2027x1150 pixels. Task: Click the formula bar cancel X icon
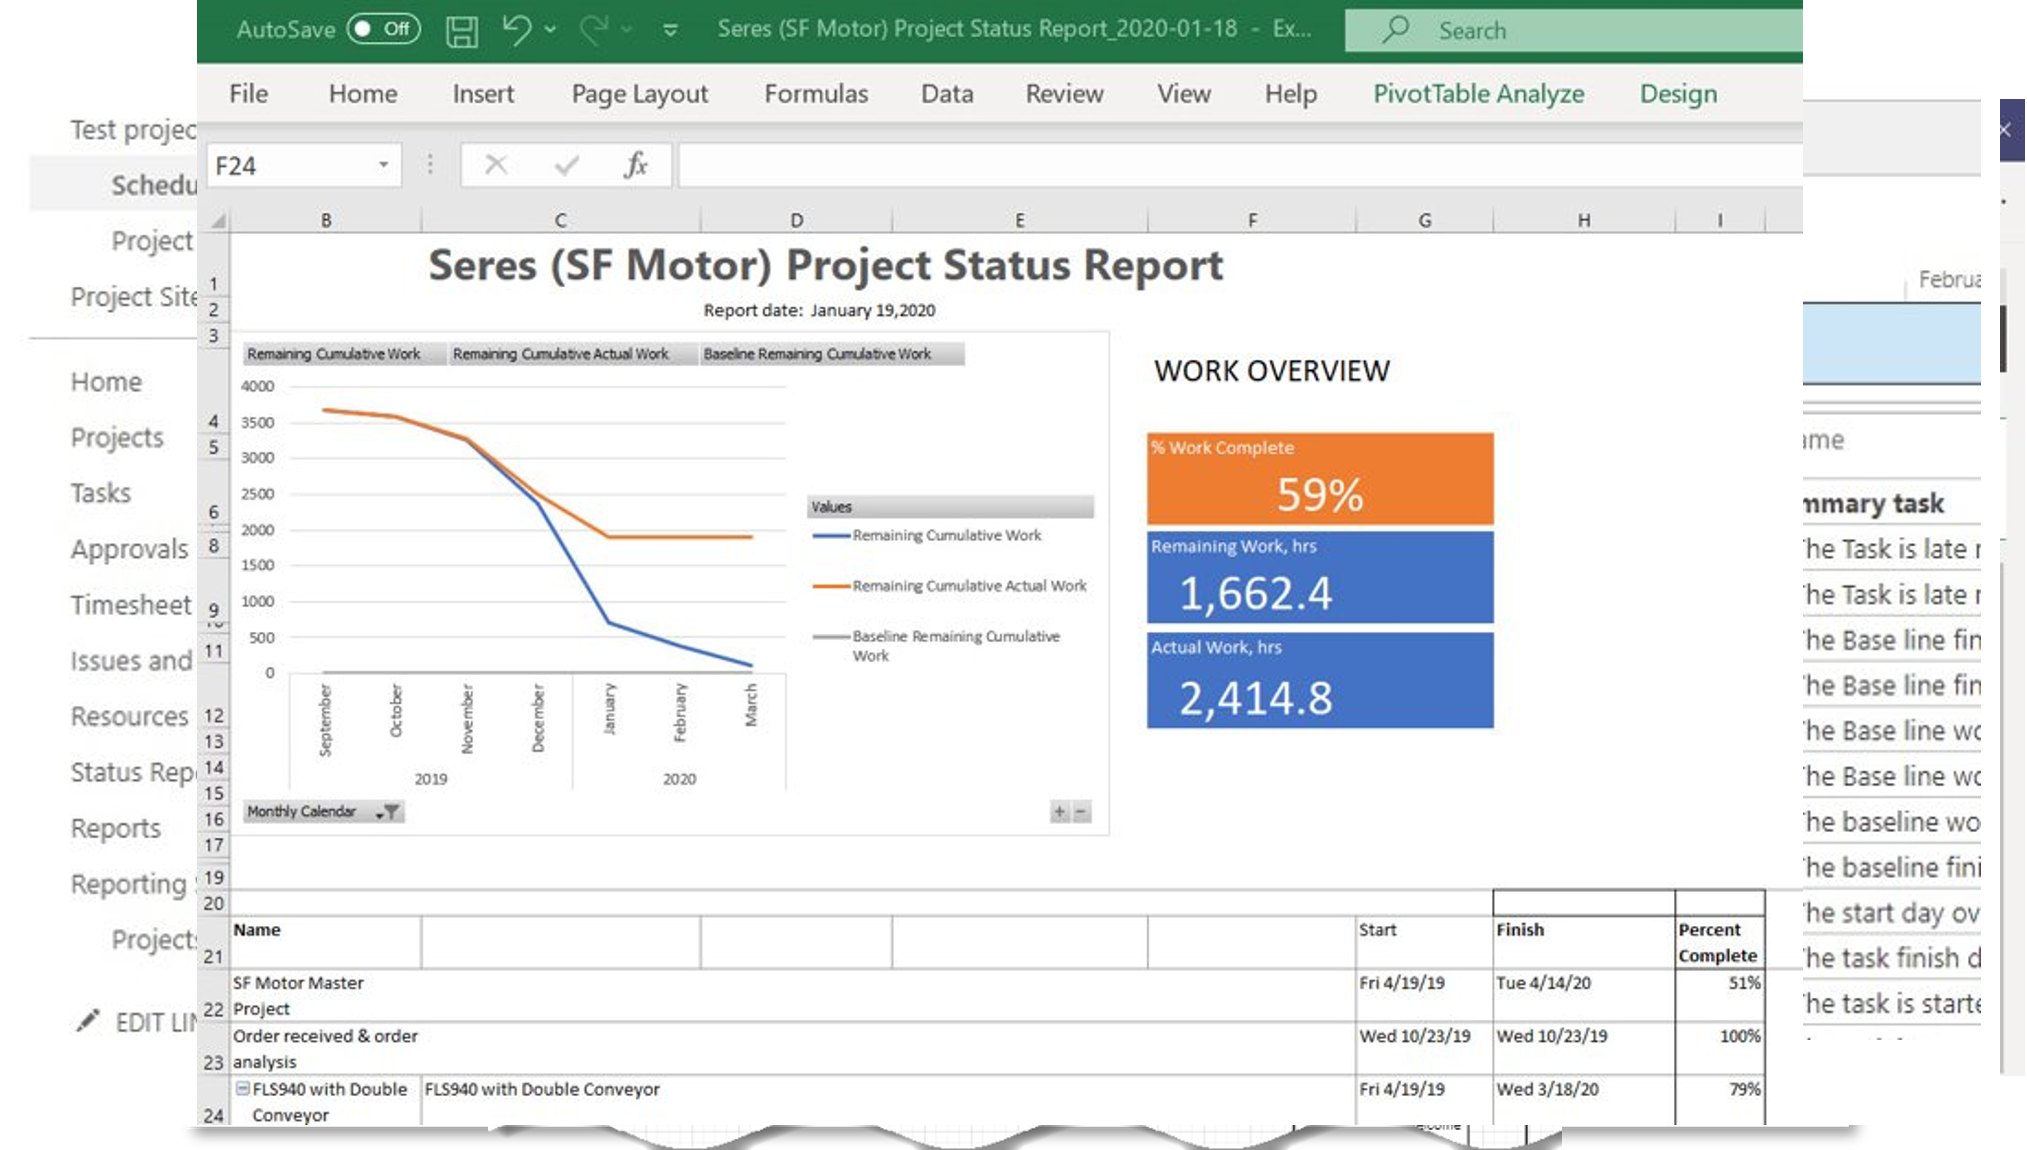(x=495, y=165)
